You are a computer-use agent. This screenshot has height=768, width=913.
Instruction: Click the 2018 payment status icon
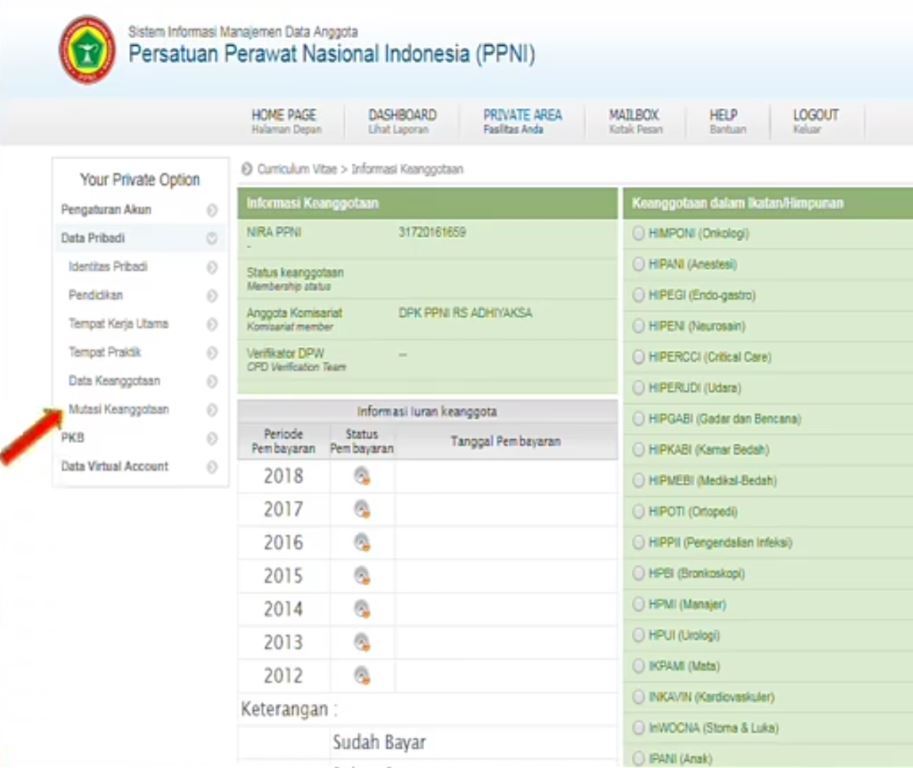click(362, 476)
